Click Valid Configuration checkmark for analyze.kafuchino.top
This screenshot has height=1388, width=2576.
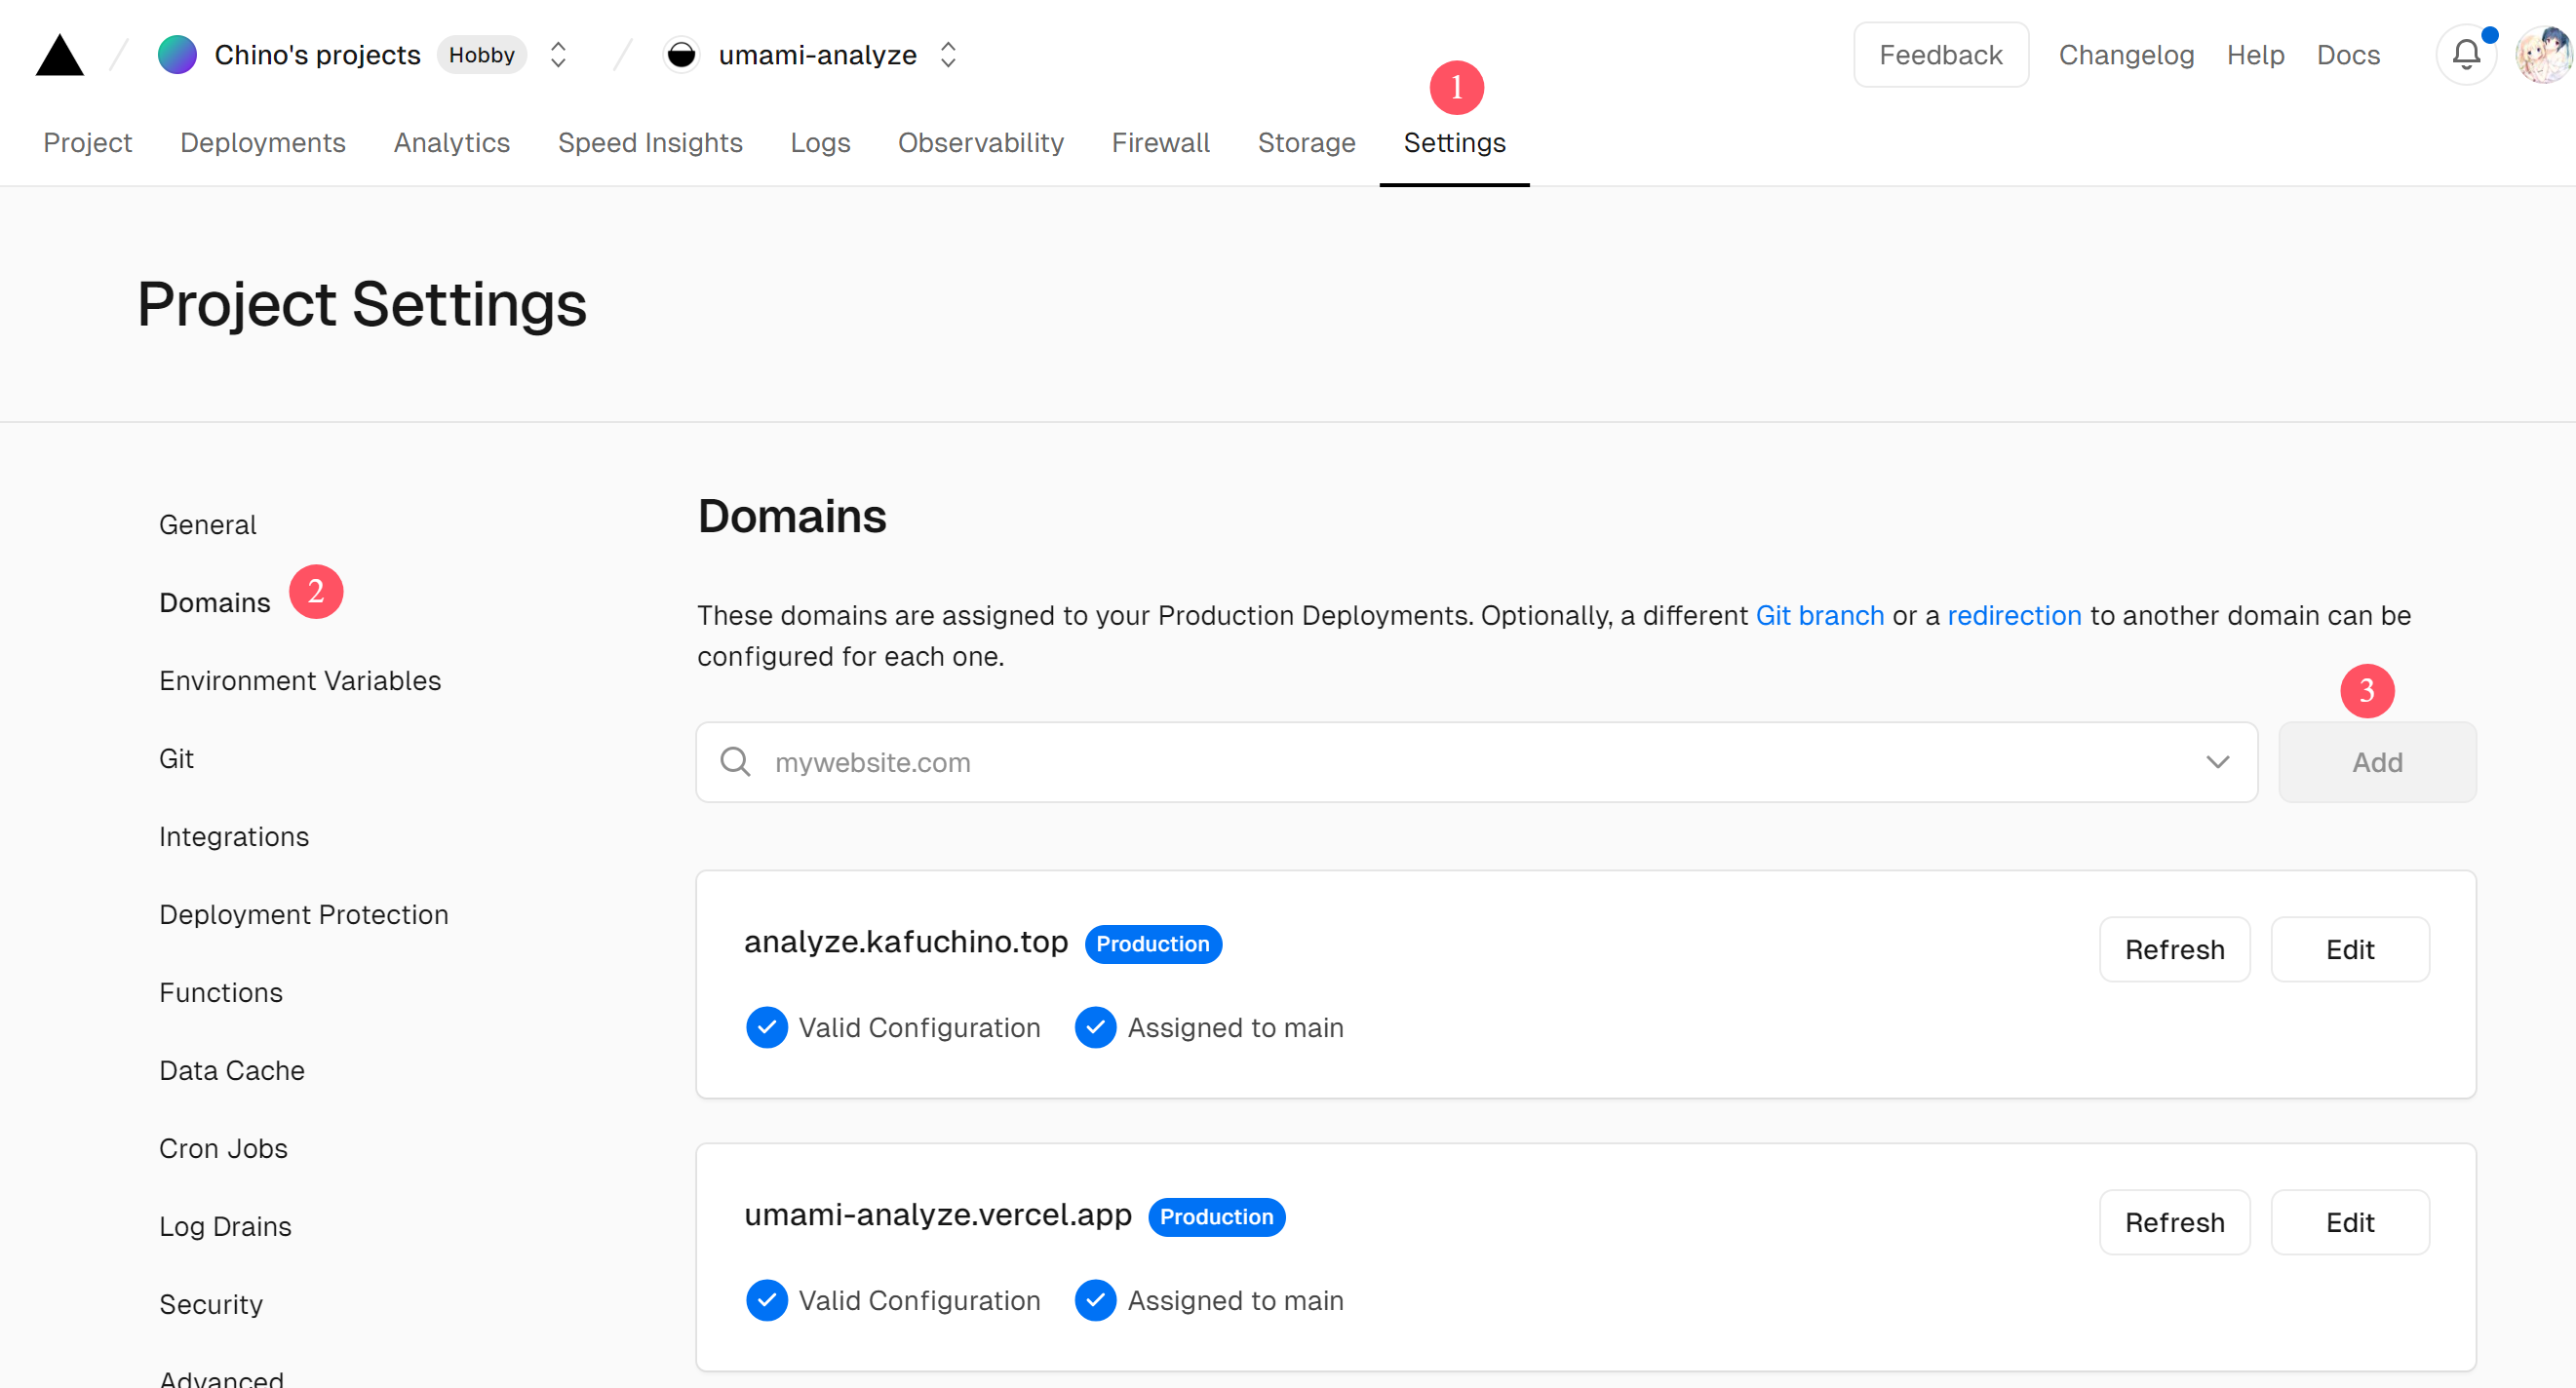coord(766,1028)
